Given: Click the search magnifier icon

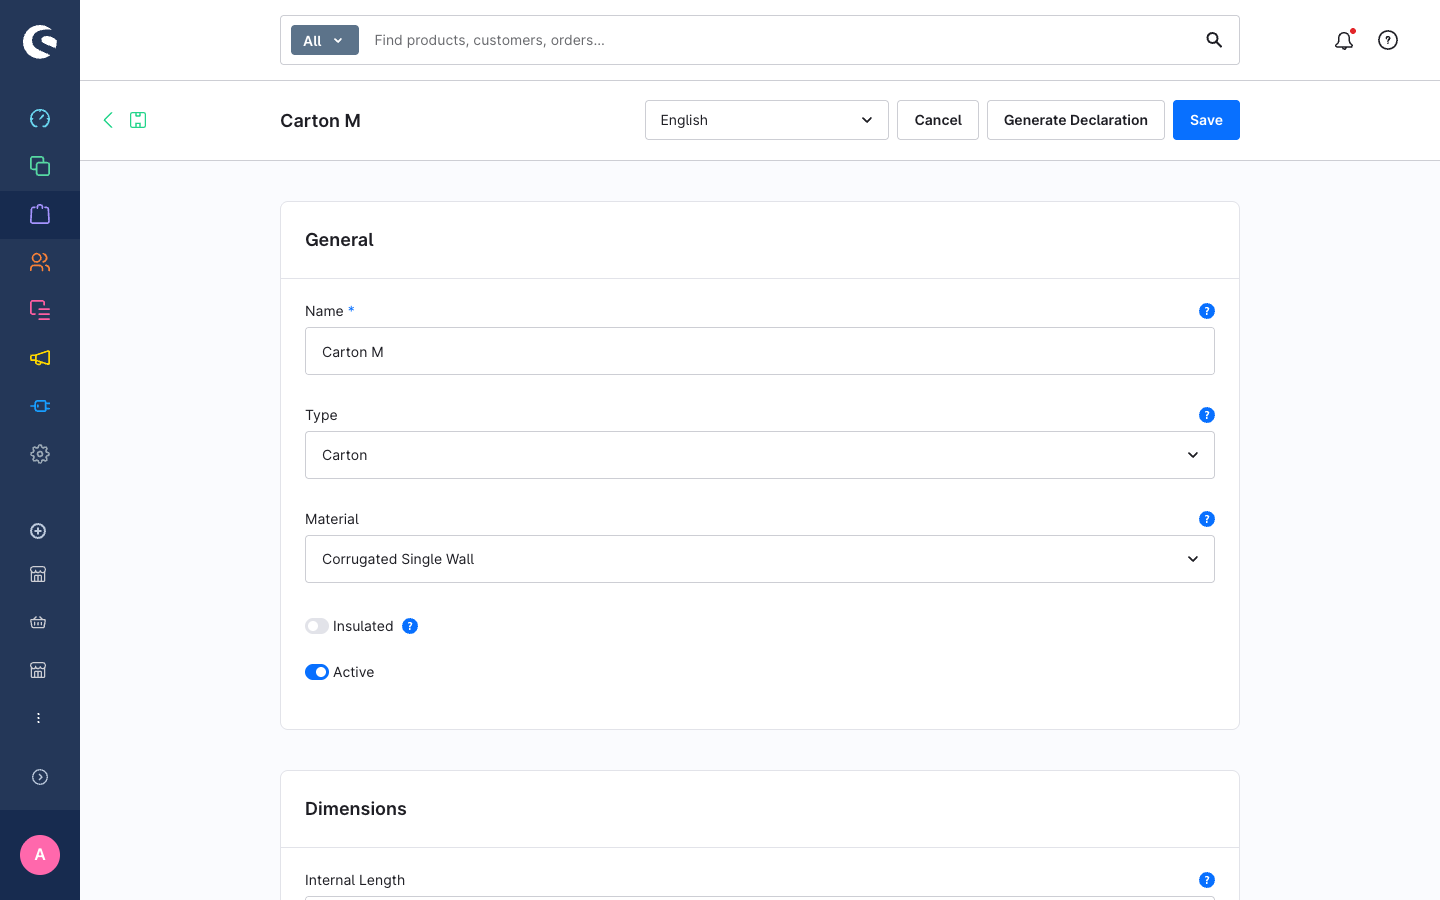Looking at the screenshot, I should click(1214, 40).
